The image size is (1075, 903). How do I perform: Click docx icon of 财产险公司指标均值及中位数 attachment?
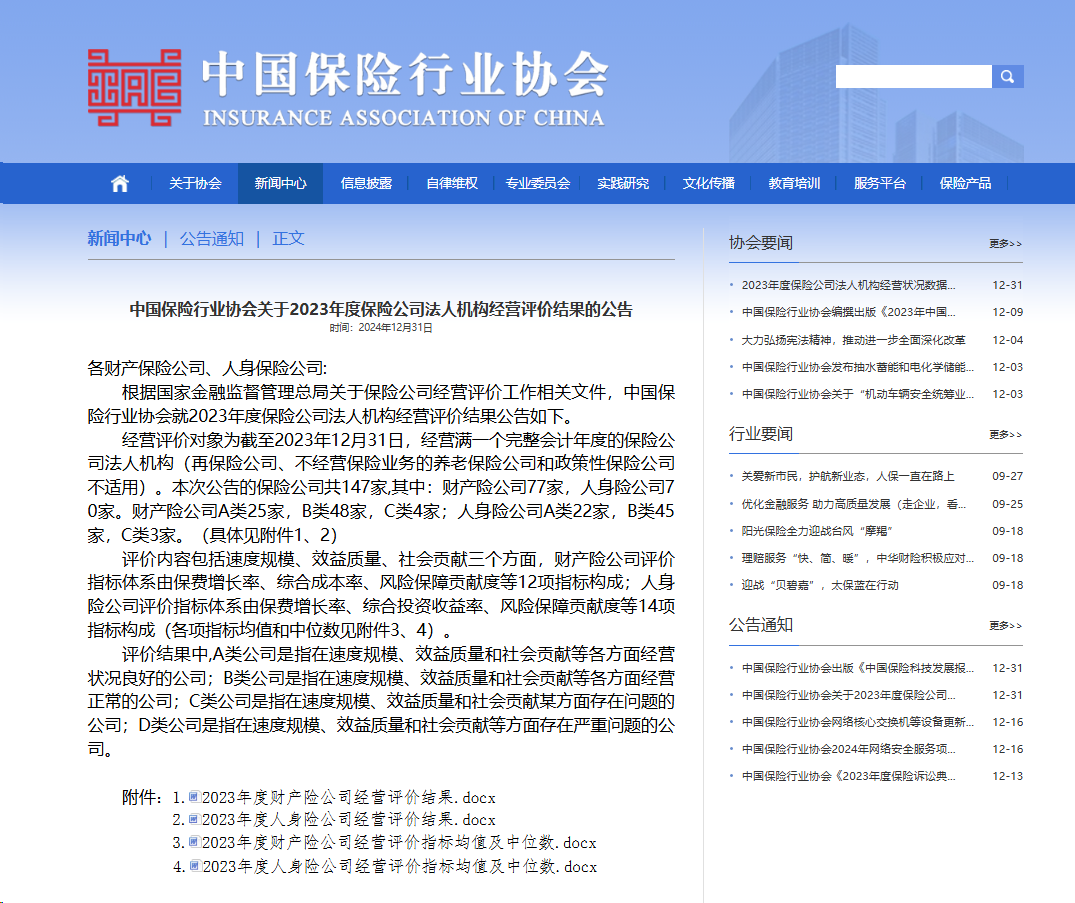194,842
